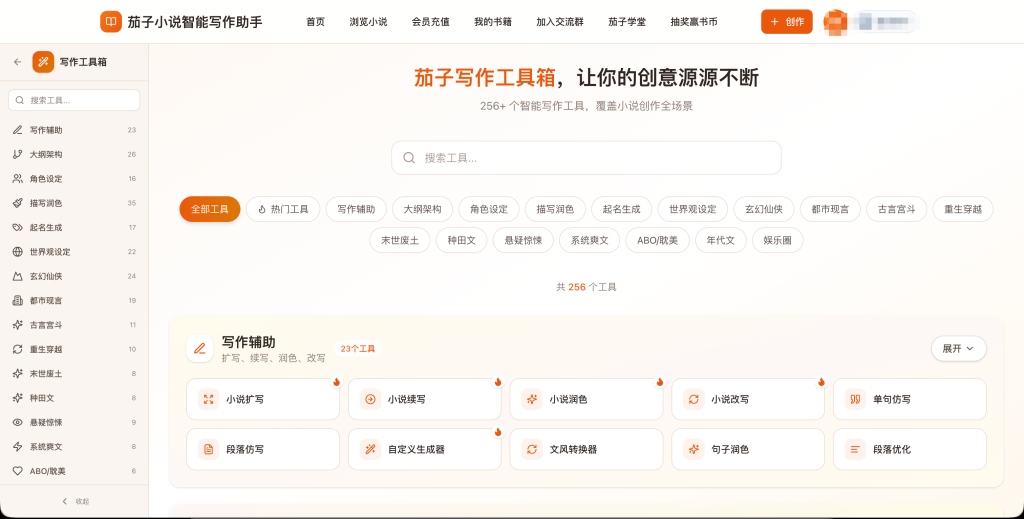The width and height of the screenshot is (1024, 519).
Task: Select the 全部工具 filter chip
Action: coord(210,209)
